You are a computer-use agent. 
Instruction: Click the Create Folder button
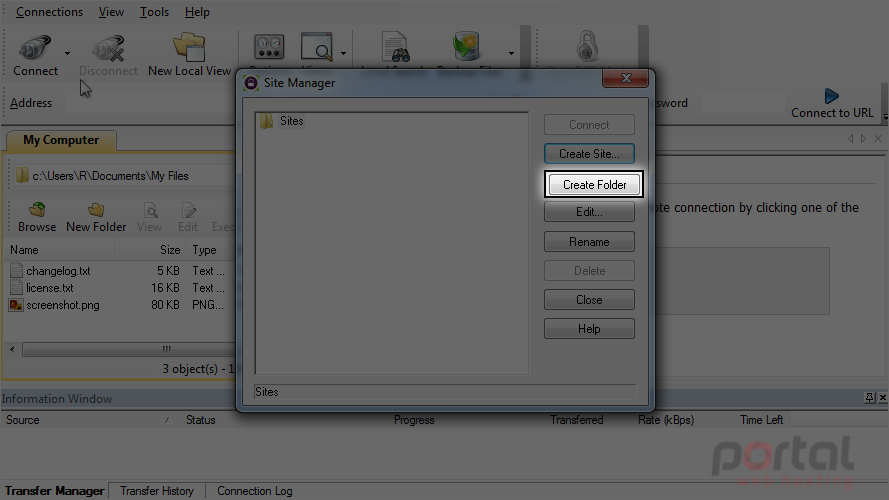(x=594, y=185)
